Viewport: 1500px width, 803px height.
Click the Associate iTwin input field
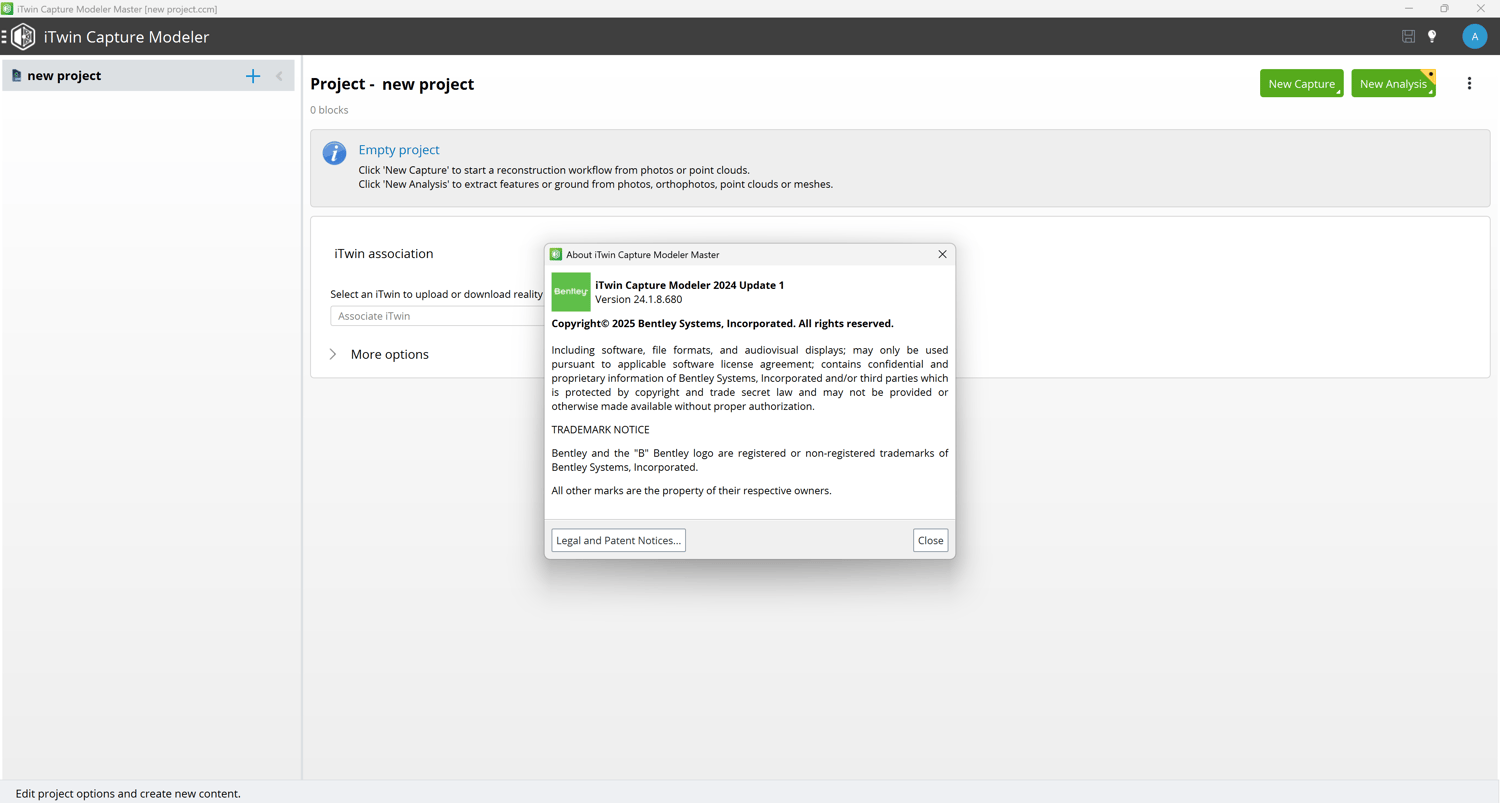point(437,316)
